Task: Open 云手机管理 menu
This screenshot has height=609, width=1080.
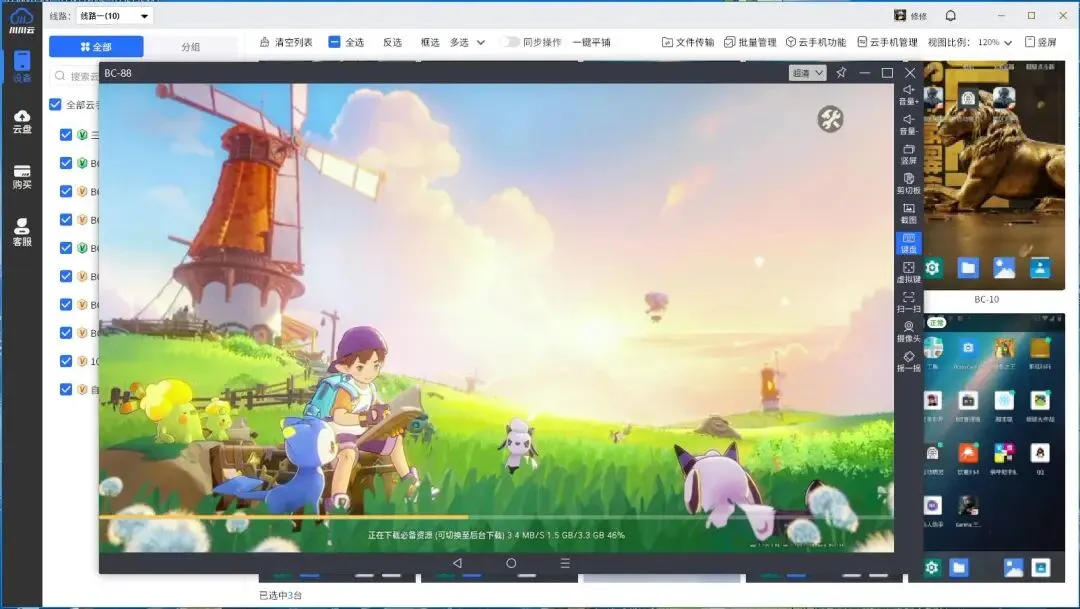Action: (x=887, y=42)
